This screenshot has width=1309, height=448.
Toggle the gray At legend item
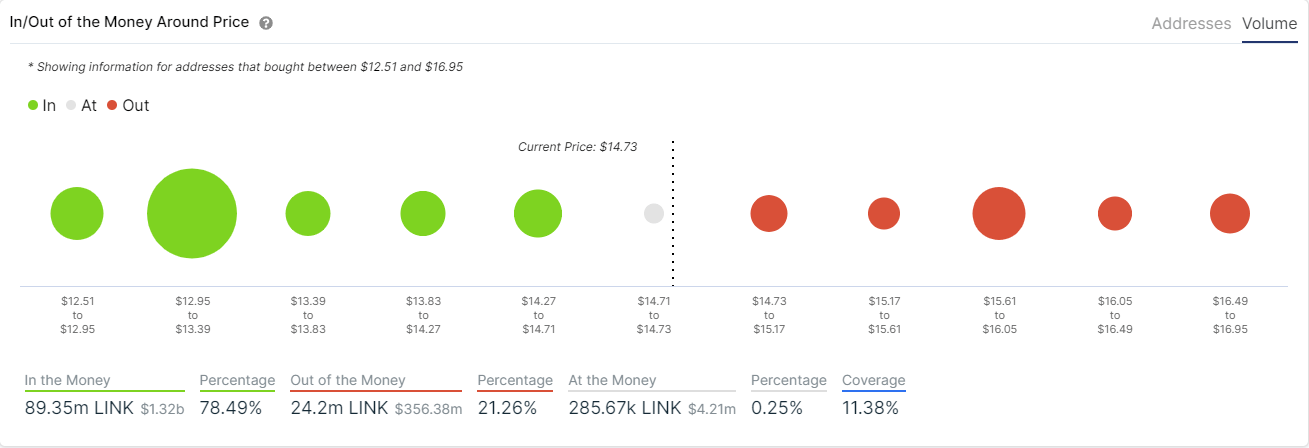pos(81,105)
